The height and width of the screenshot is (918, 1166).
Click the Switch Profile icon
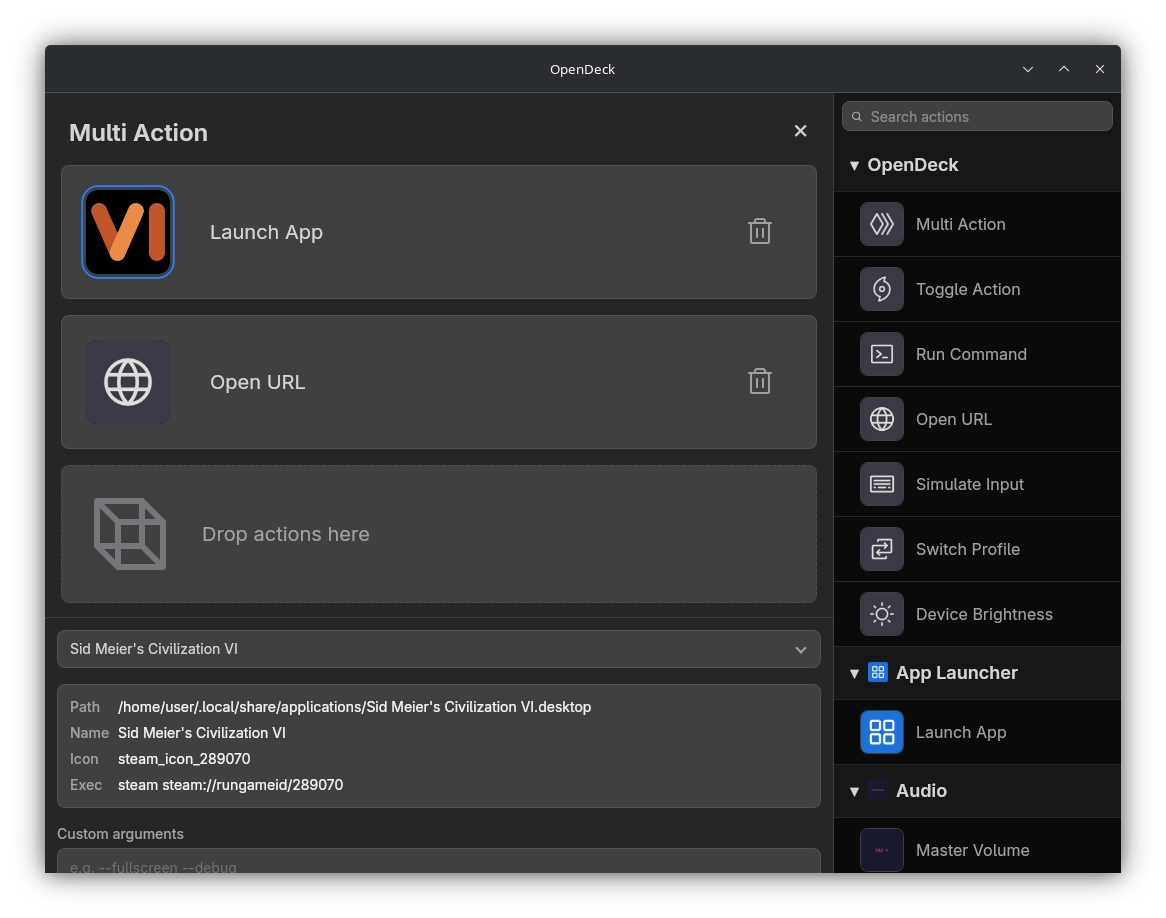point(882,549)
